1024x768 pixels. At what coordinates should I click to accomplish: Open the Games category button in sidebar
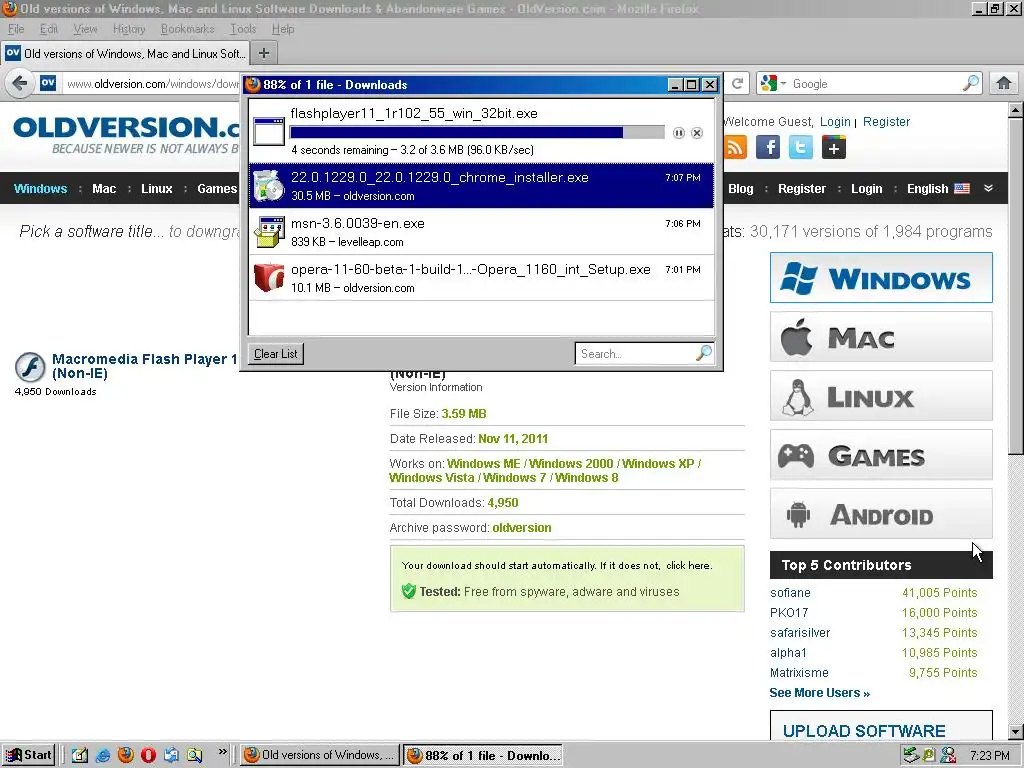pyautogui.click(x=881, y=455)
